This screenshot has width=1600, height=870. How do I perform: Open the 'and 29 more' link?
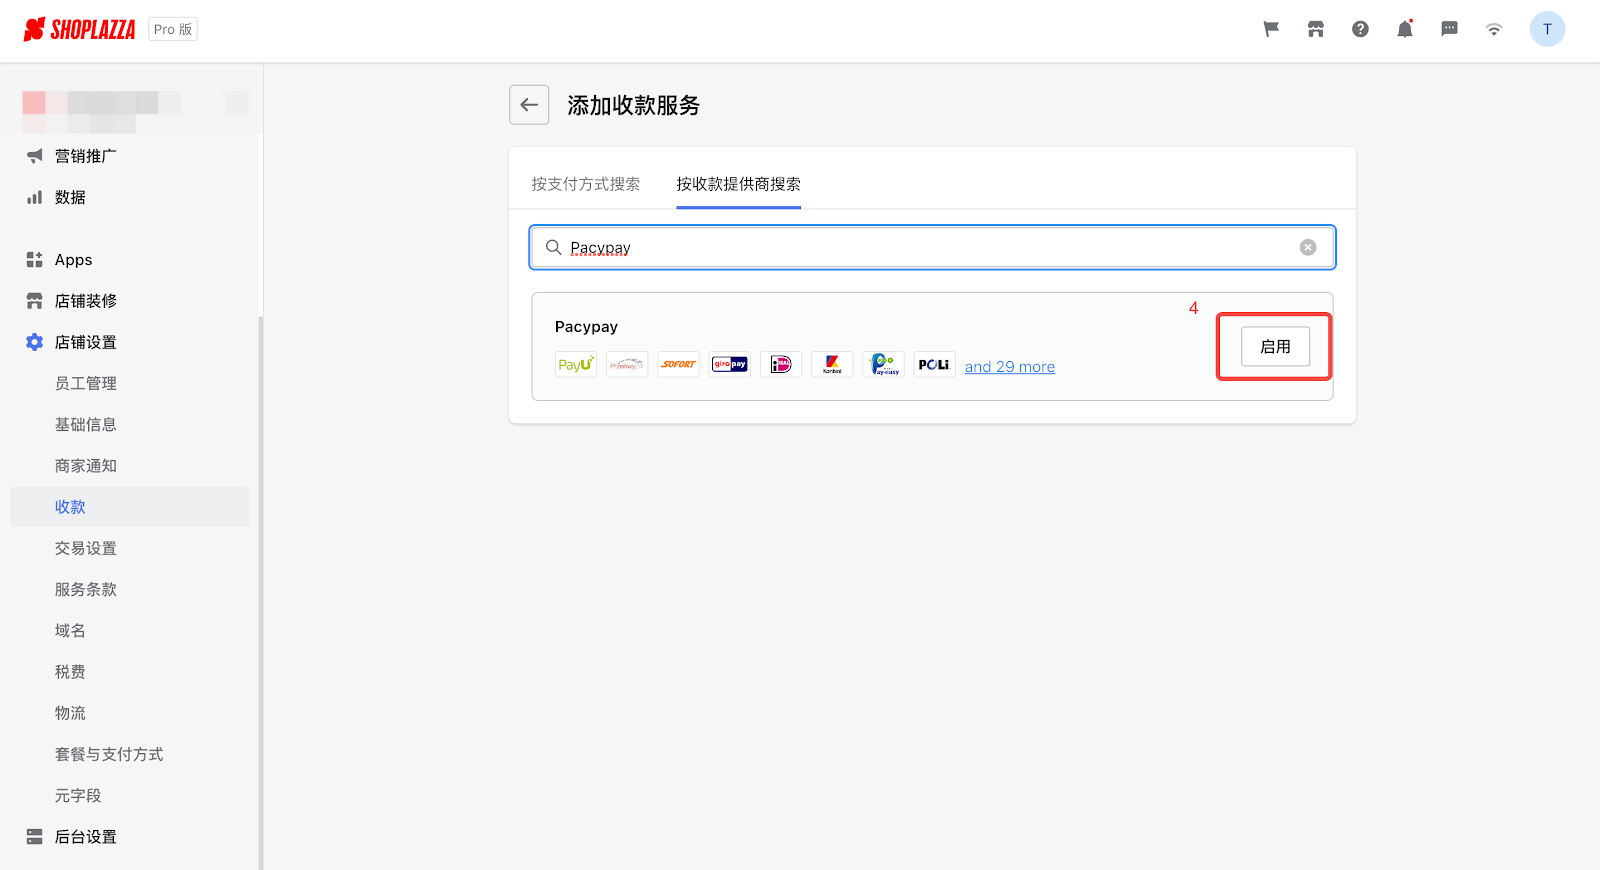pos(1010,367)
